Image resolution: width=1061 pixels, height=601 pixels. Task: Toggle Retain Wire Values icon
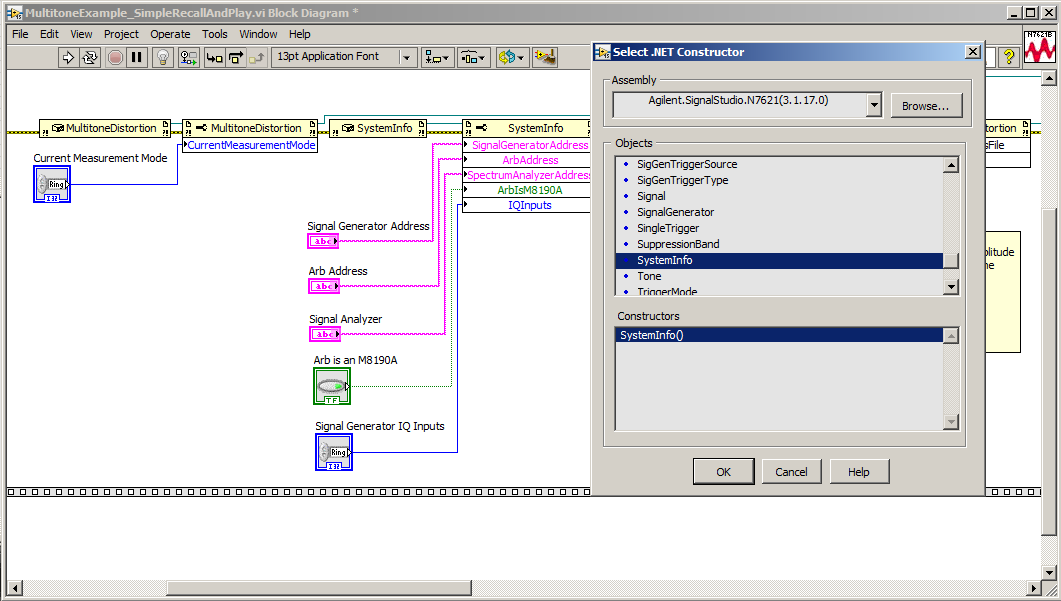click(x=189, y=58)
